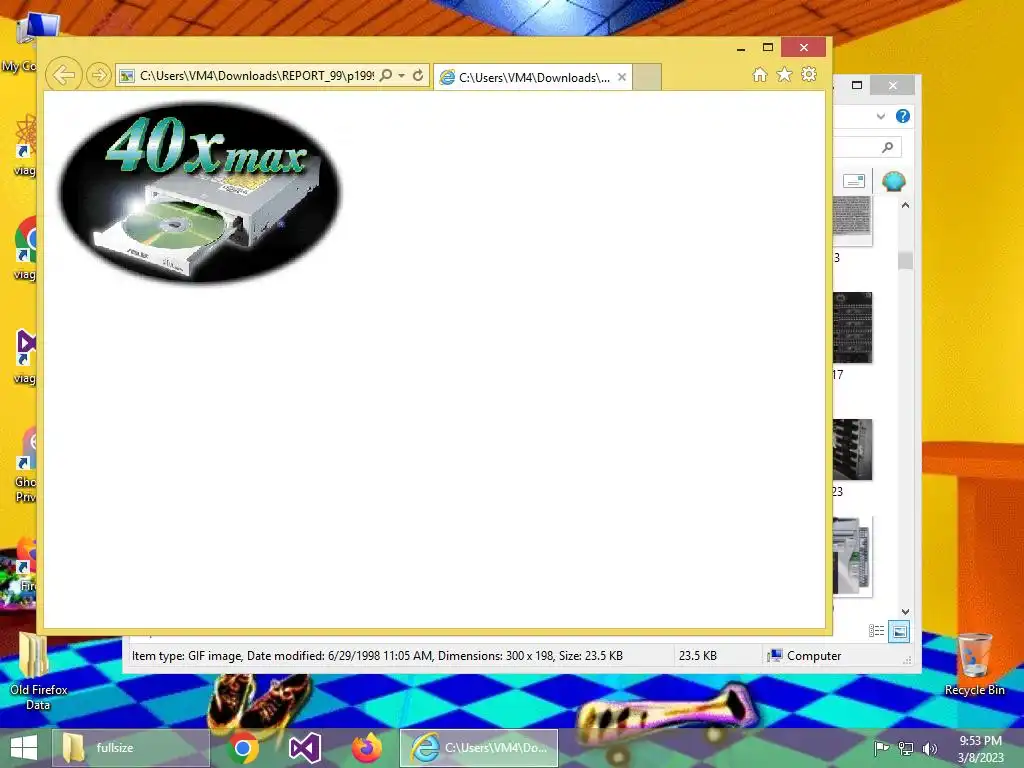
Task: Click the clock showing 9:53 PM
Action: point(980,748)
